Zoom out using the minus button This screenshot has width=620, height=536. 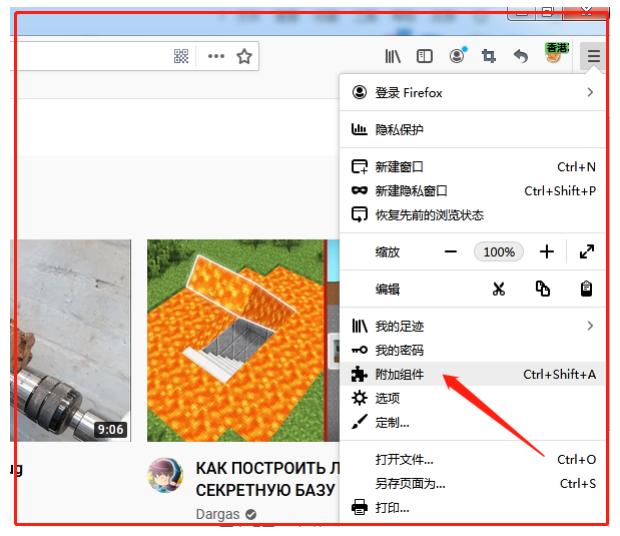[x=451, y=252]
